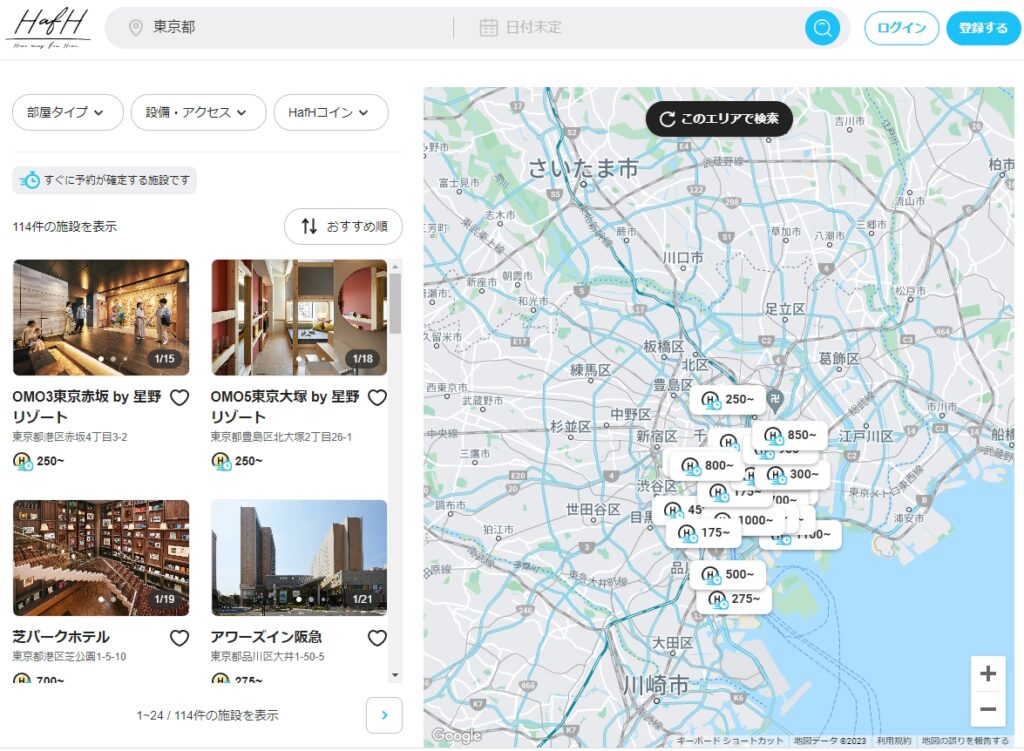Select the 175~ map price marker near 目黒
The width and height of the screenshot is (1024, 751).
pyautogui.click(x=705, y=533)
